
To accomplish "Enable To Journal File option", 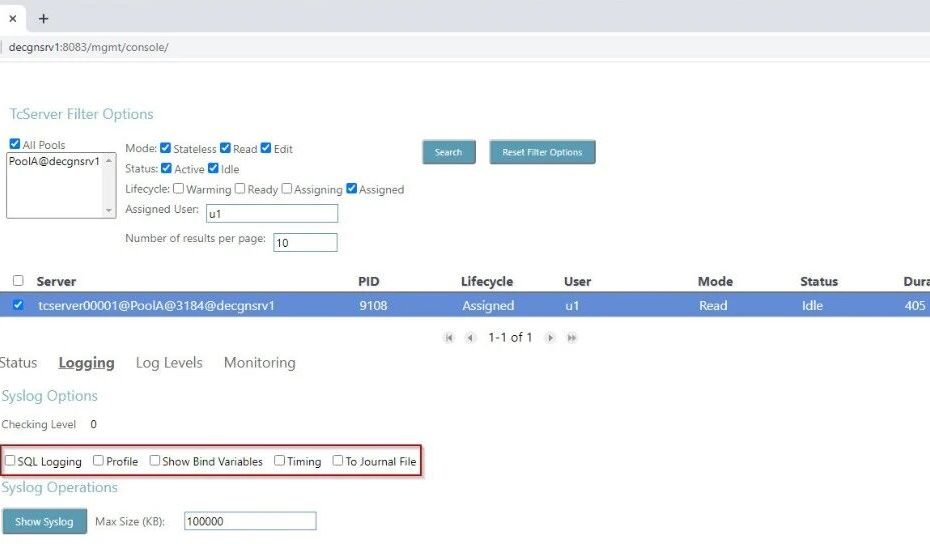I will [x=338, y=461].
